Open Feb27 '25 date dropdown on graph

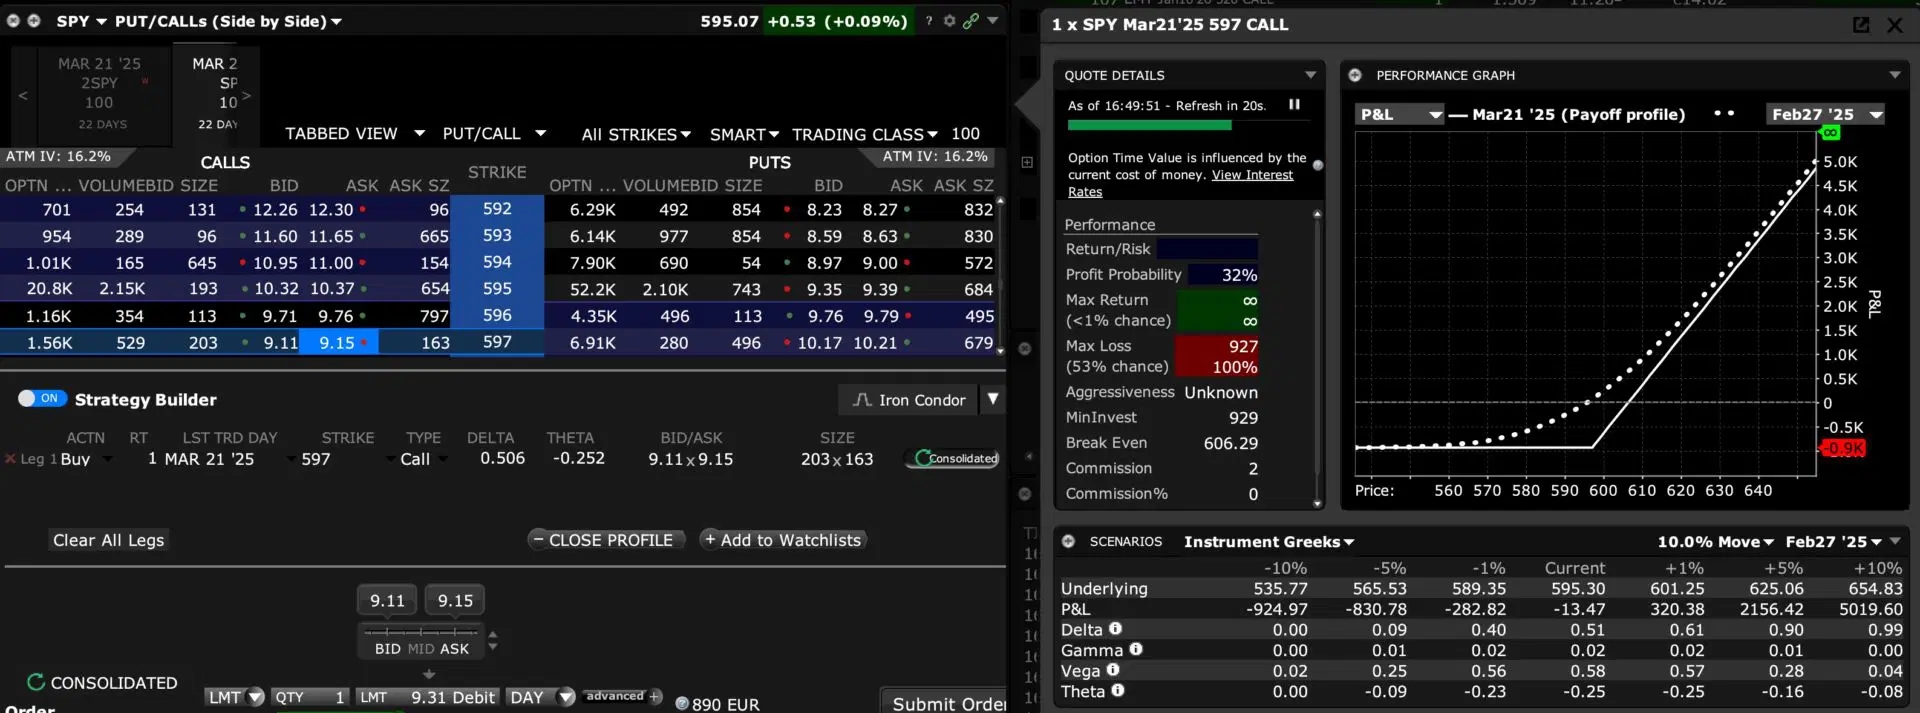pyautogui.click(x=1826, y=115)
